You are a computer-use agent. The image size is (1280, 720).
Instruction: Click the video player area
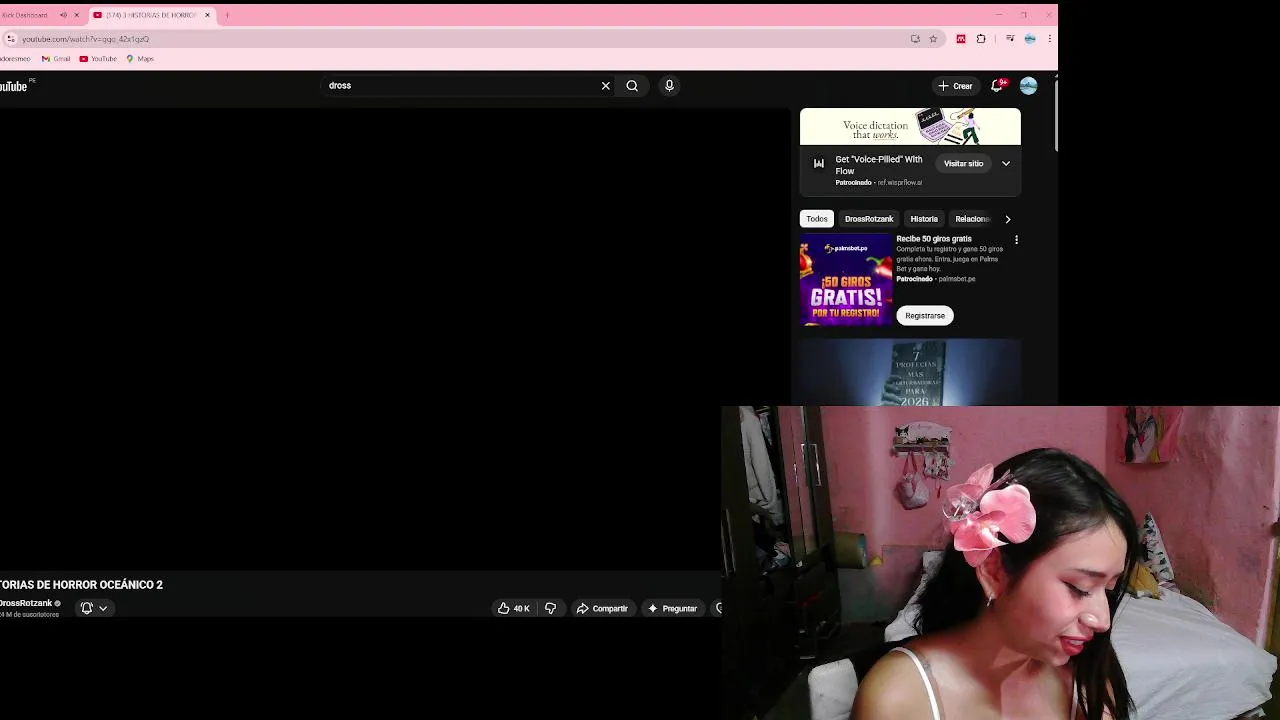coord(395,340)
